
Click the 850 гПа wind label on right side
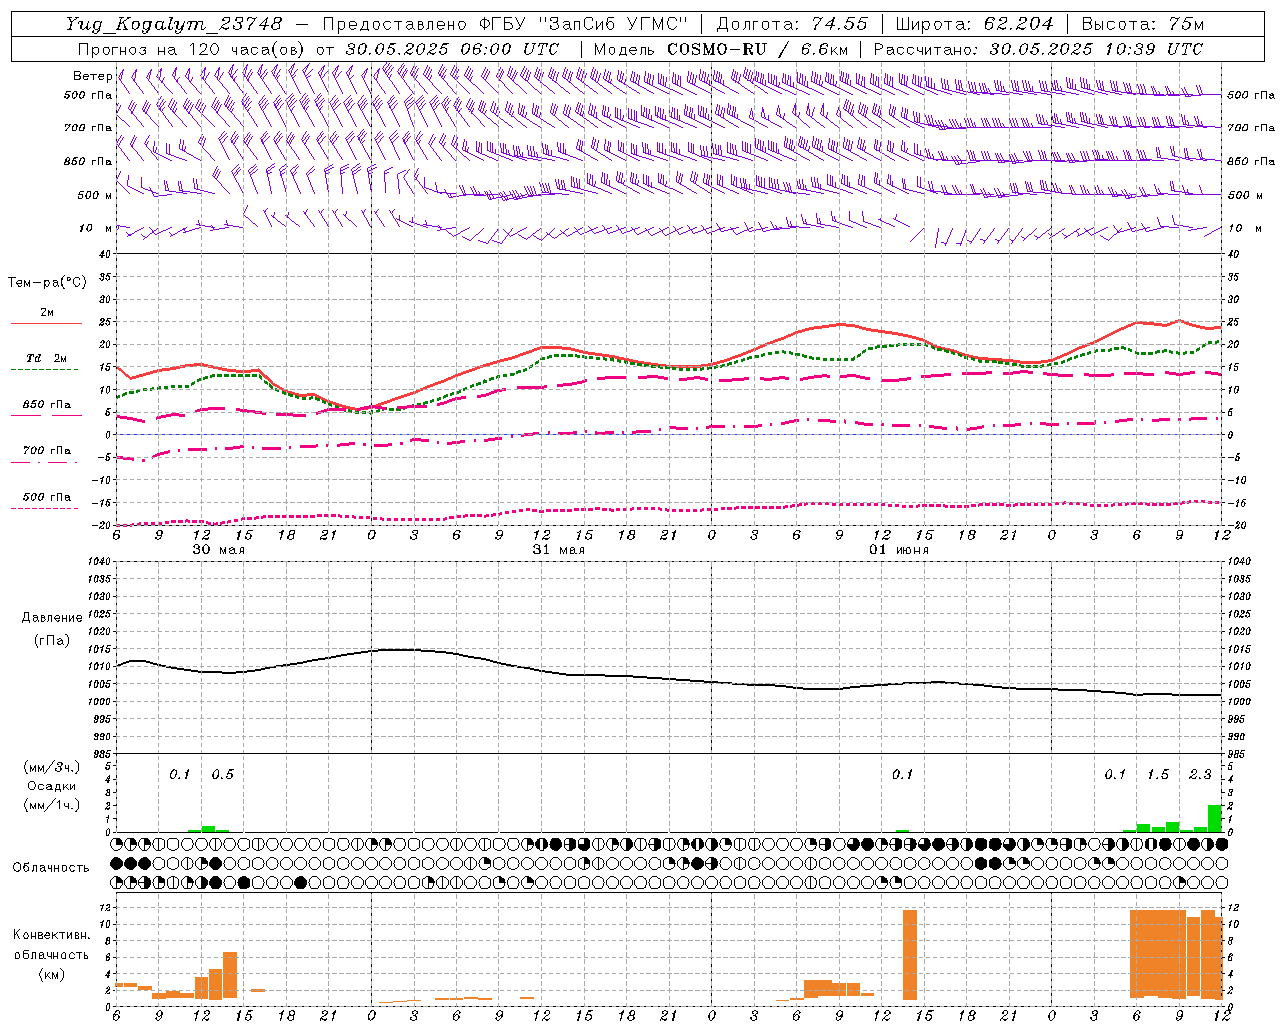pyautogui.click(x=1251, y=161)
